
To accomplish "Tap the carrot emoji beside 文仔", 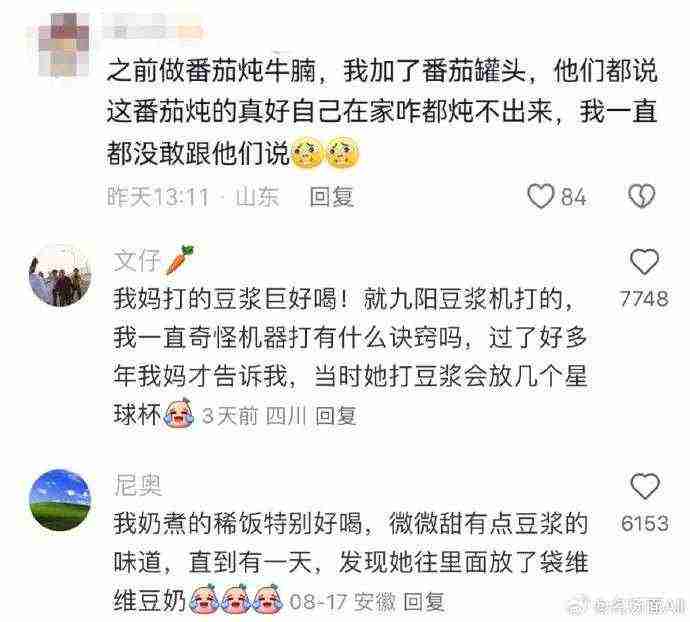I will pyautogui.click(x=180, y=260).
